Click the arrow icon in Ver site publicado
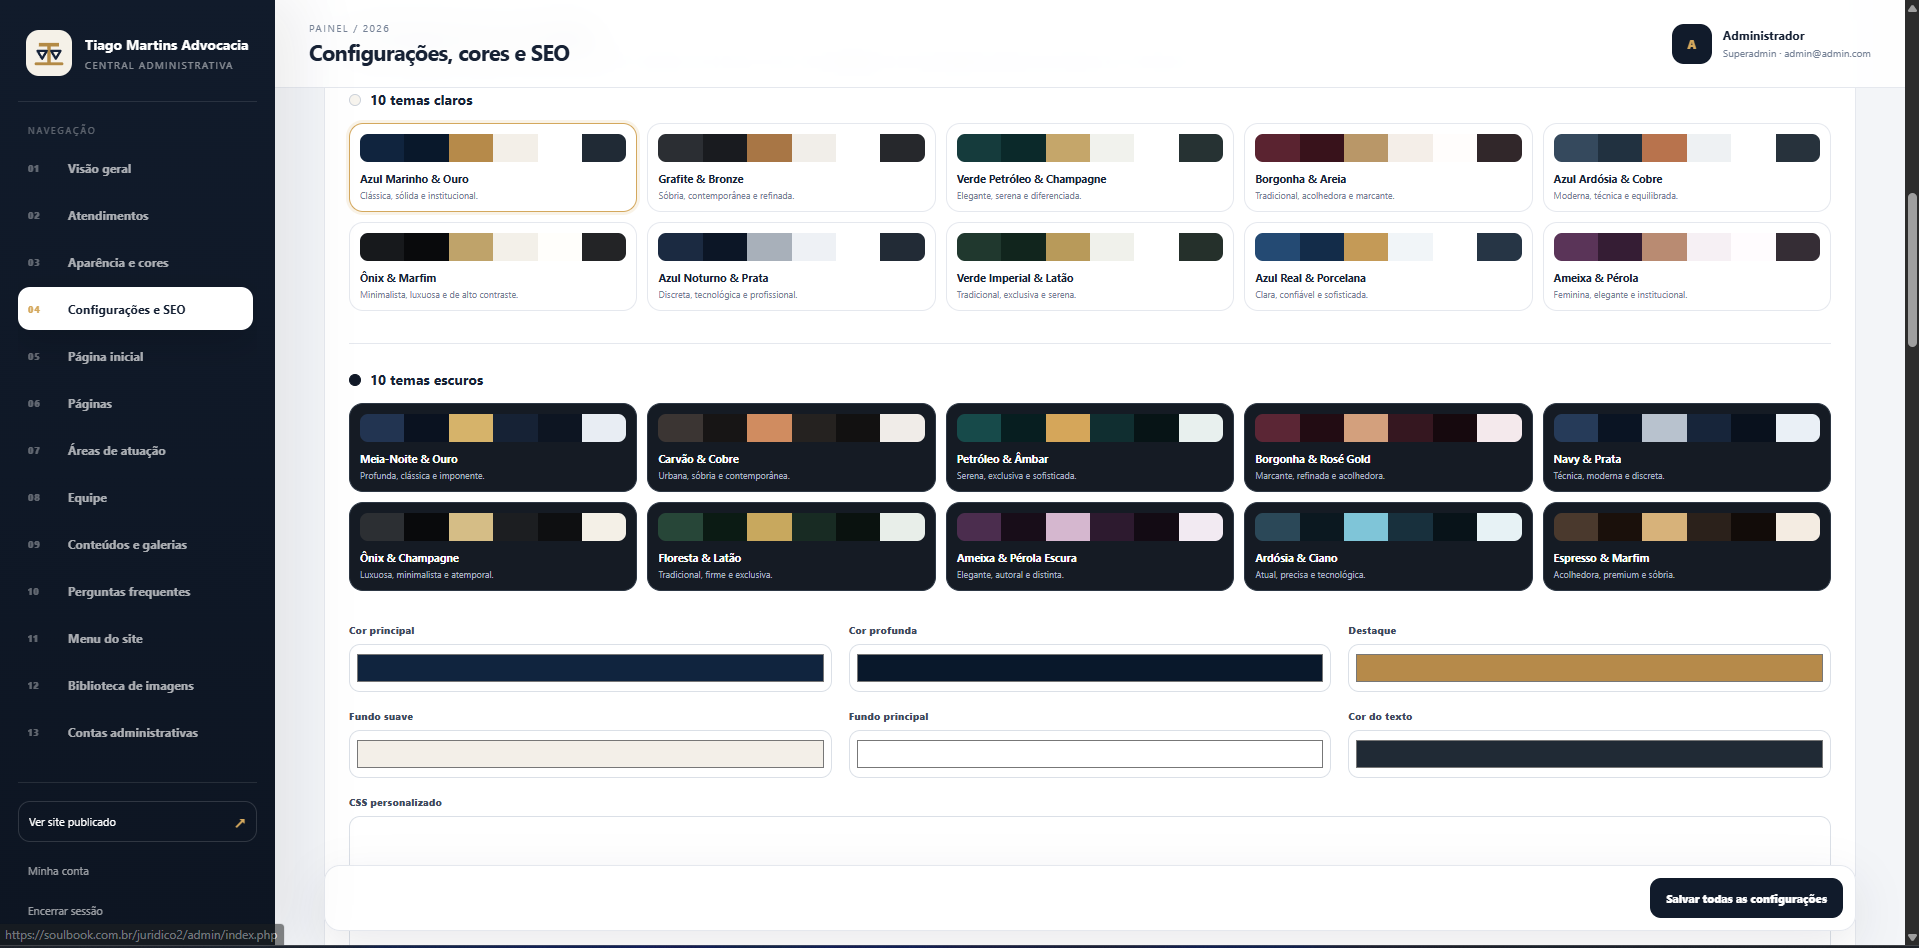Viewport: 1919px width, 948px height. (x=240, y=823)
